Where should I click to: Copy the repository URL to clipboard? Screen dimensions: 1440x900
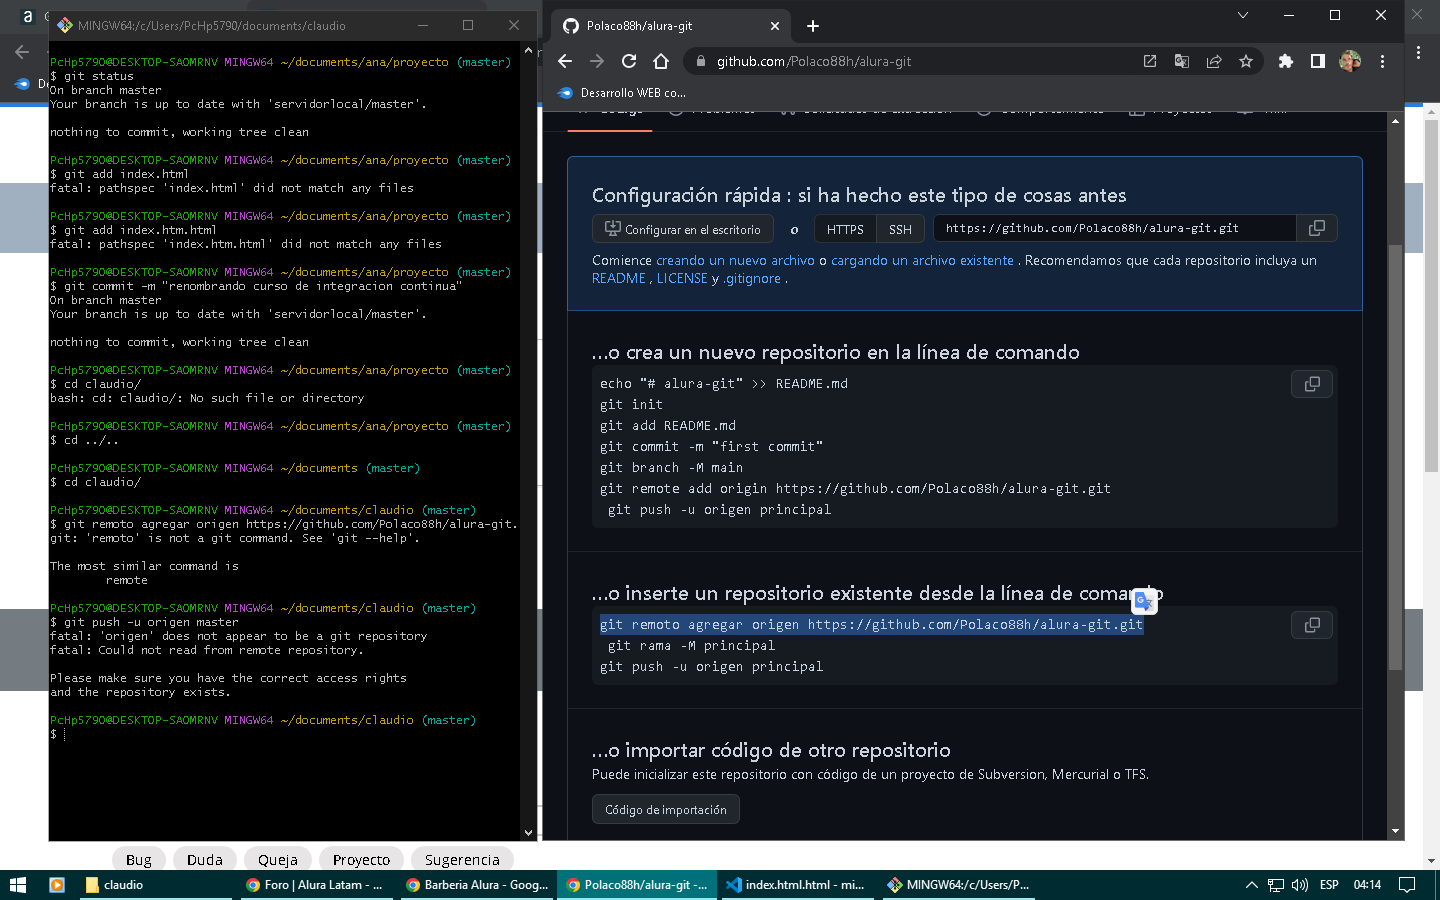point(1317,228)
